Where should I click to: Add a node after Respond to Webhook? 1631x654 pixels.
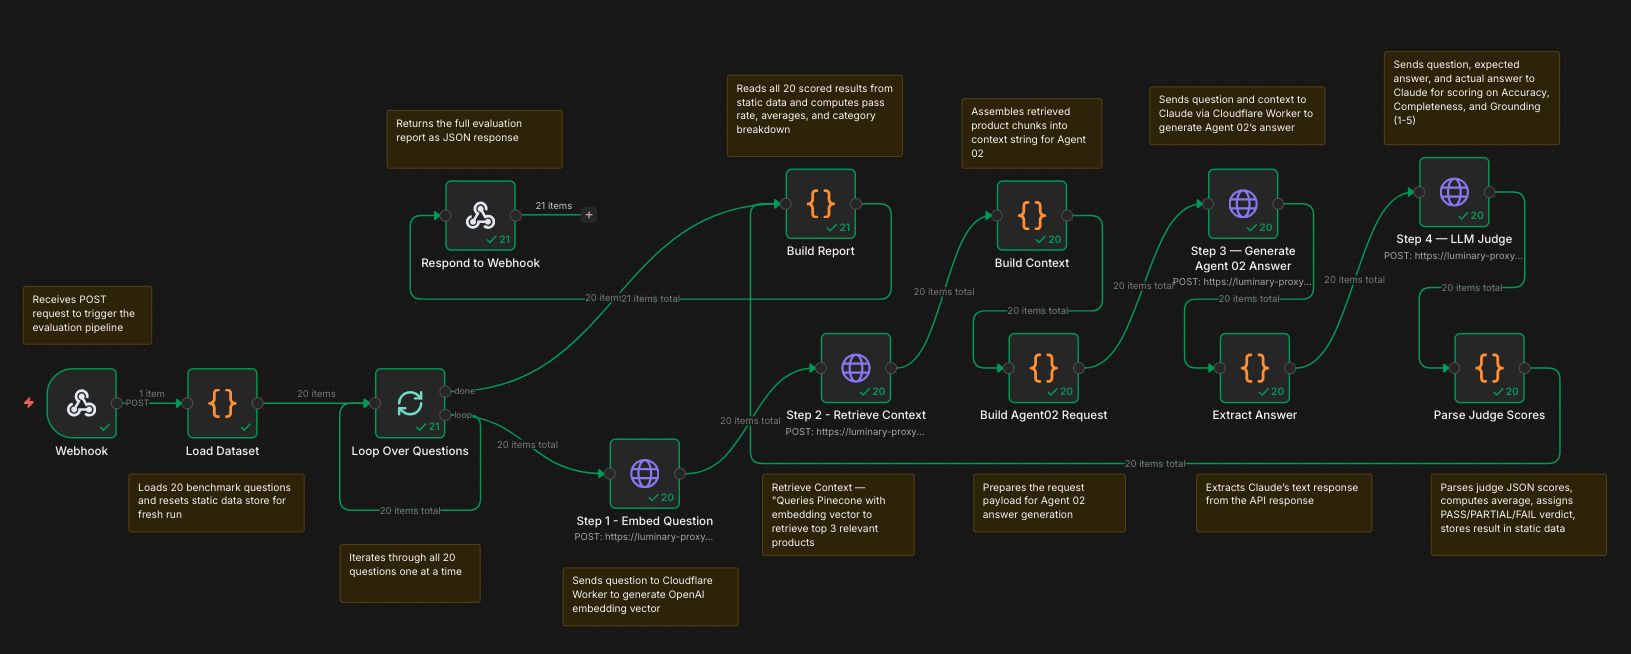[589, 215]
